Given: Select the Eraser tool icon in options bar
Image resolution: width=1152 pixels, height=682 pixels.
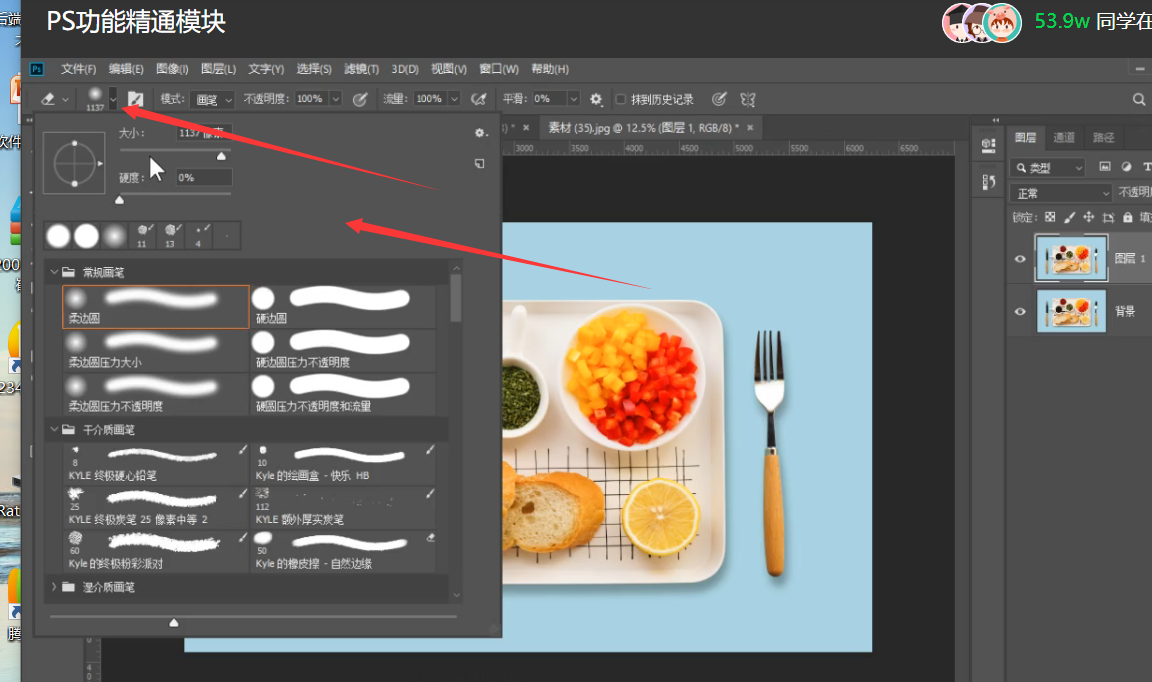Looking at the screenshot, I should 48,99.
